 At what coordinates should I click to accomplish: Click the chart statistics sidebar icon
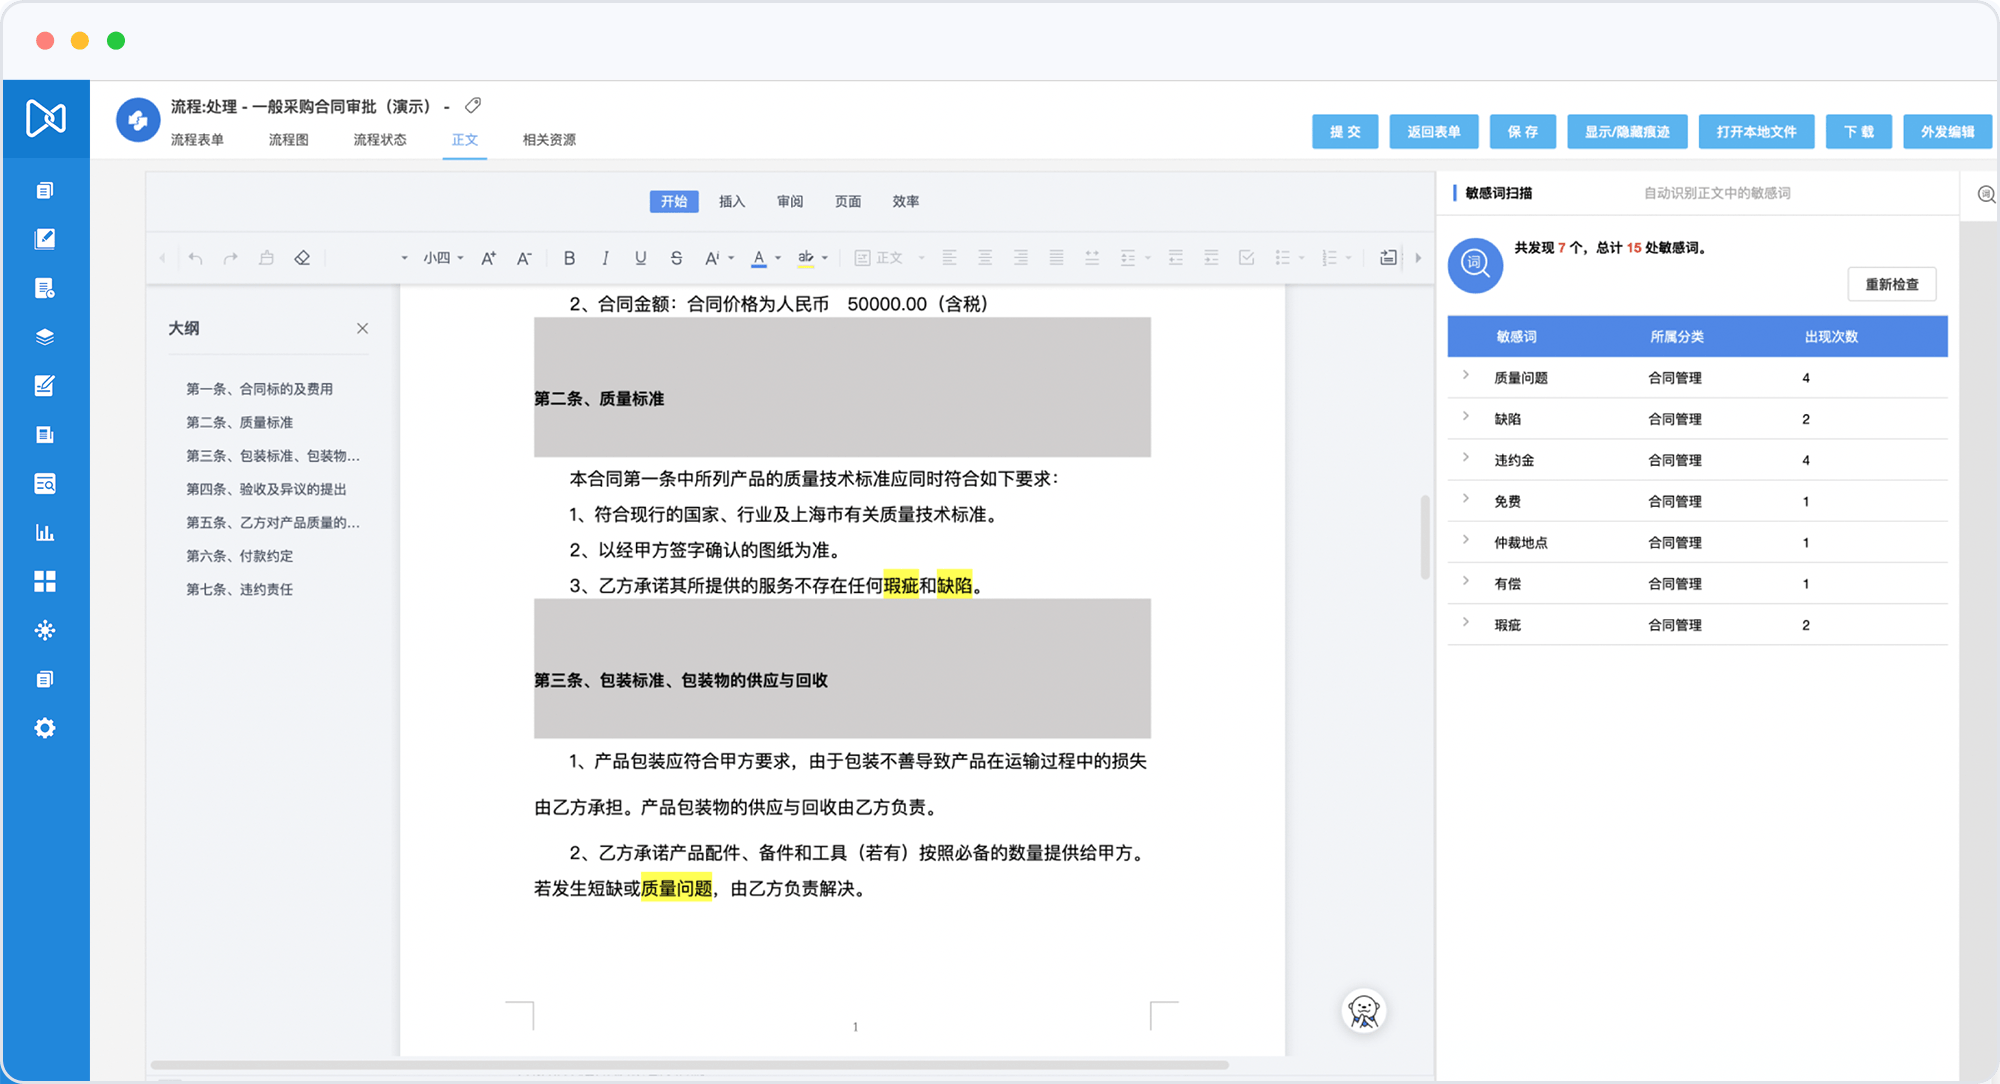coord(45,532)
